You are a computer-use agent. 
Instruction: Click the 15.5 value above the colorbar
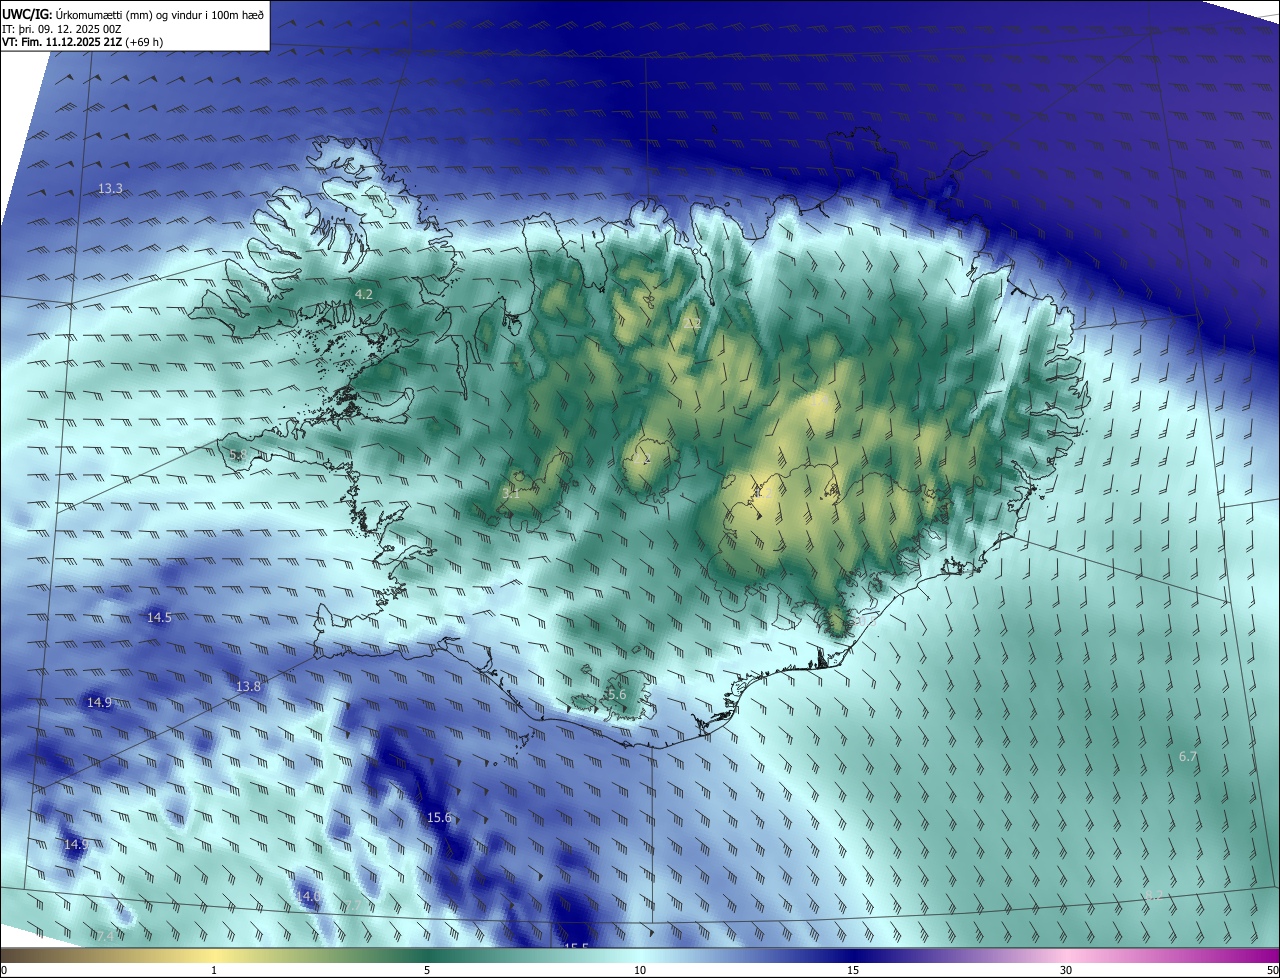576,945
